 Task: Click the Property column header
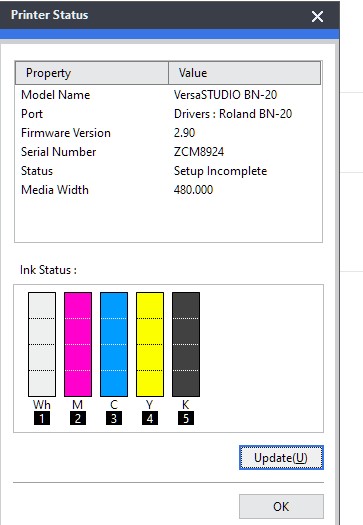coord(92,73)
